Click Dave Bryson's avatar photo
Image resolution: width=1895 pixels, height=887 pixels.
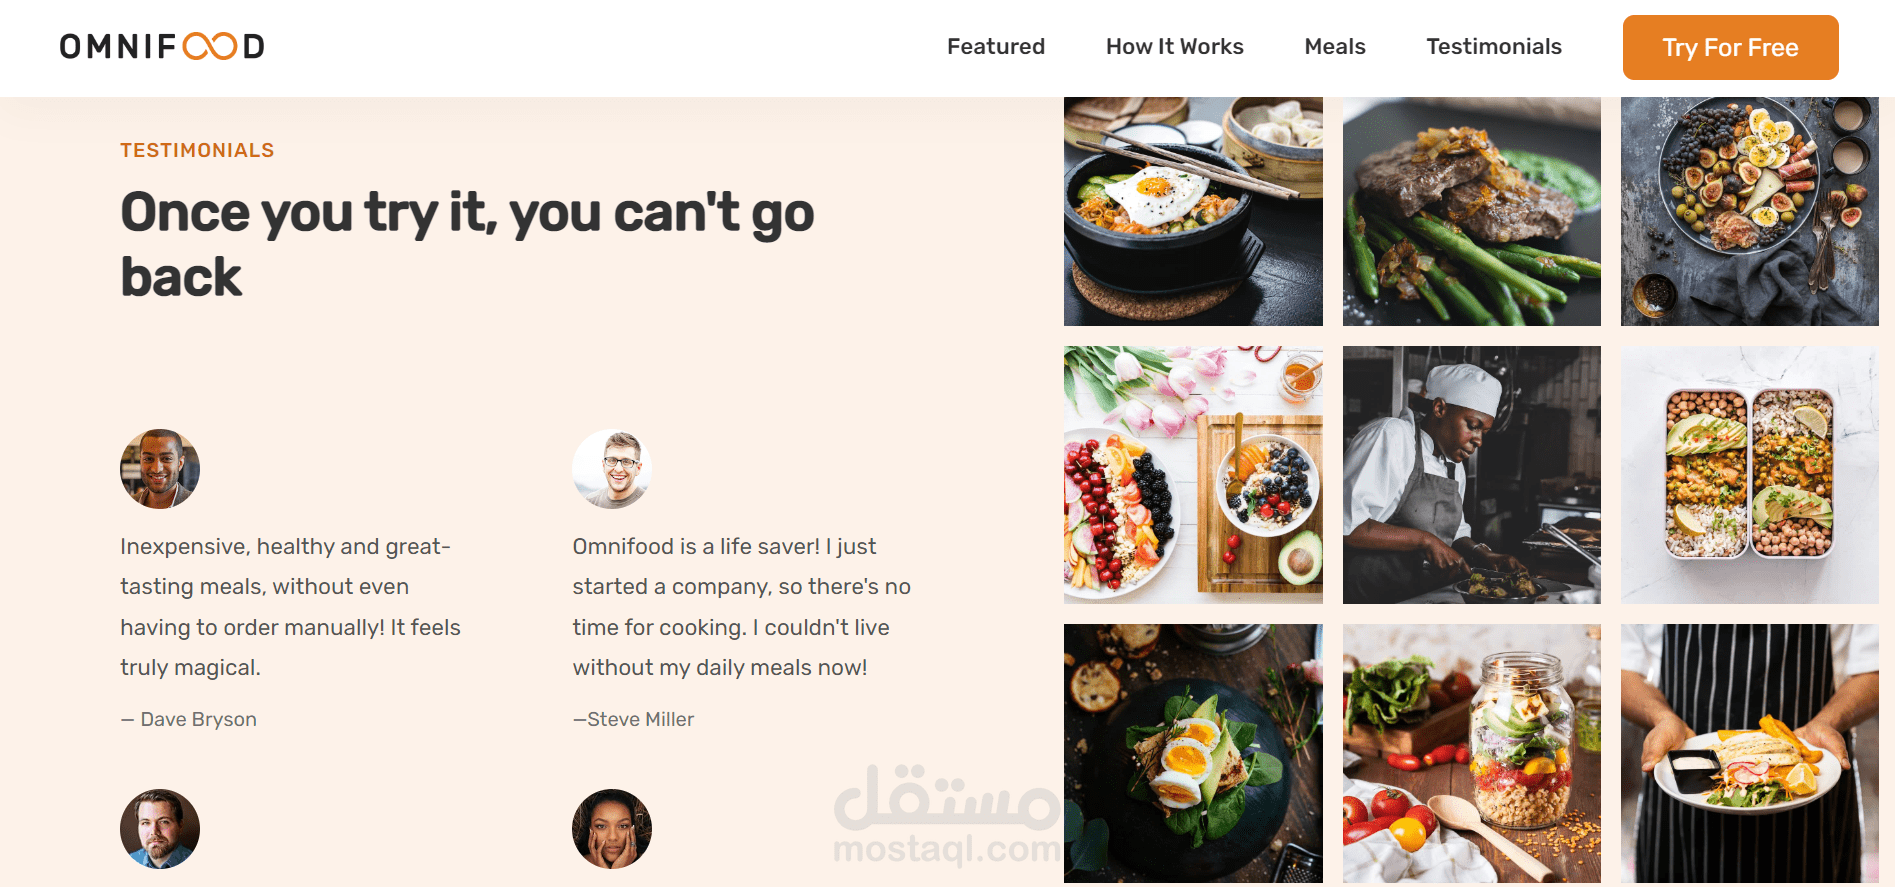coord(160,469)
